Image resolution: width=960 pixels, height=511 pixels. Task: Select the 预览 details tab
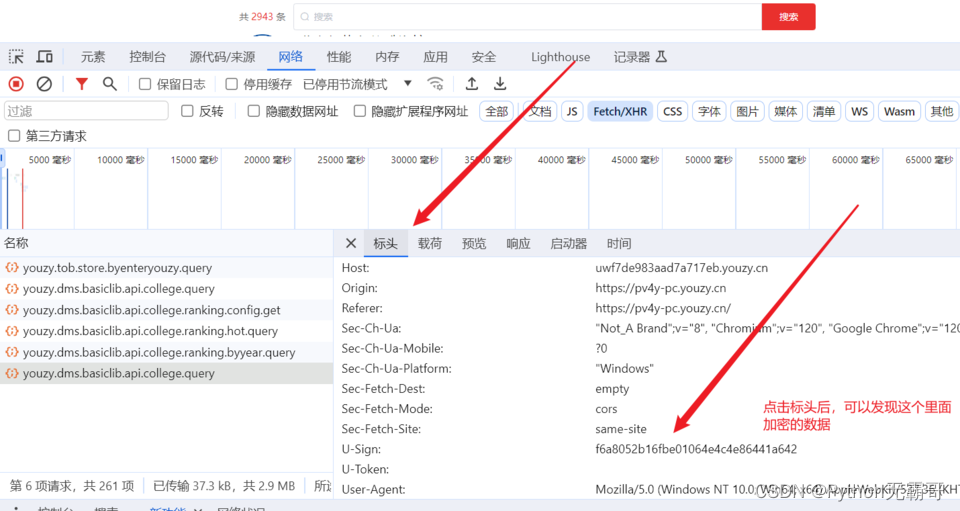tap(474, 244)
